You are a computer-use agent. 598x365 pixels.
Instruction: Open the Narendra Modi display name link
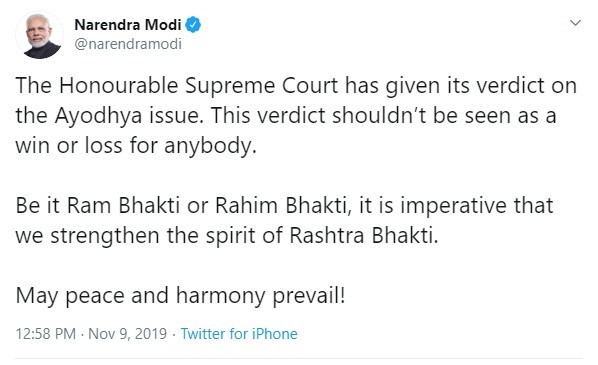pos(128,25)
